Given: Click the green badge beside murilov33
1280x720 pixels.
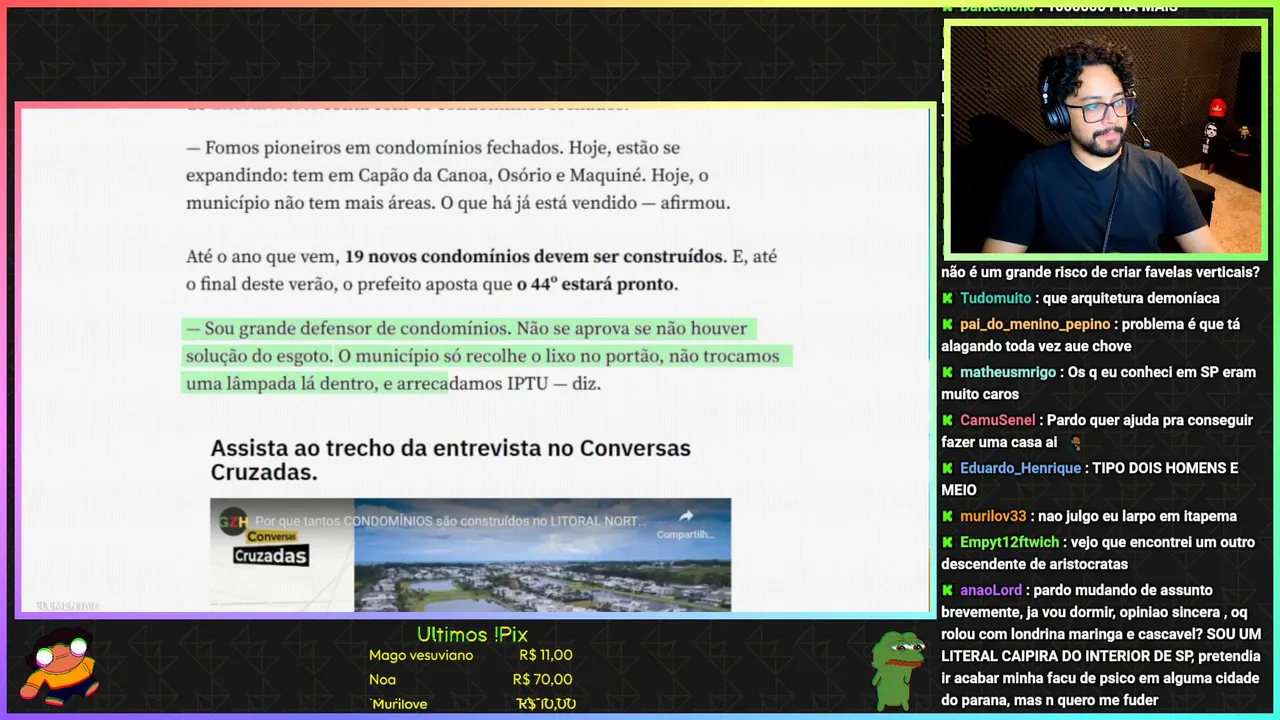Looking at the screenshot, I should 947,516.
